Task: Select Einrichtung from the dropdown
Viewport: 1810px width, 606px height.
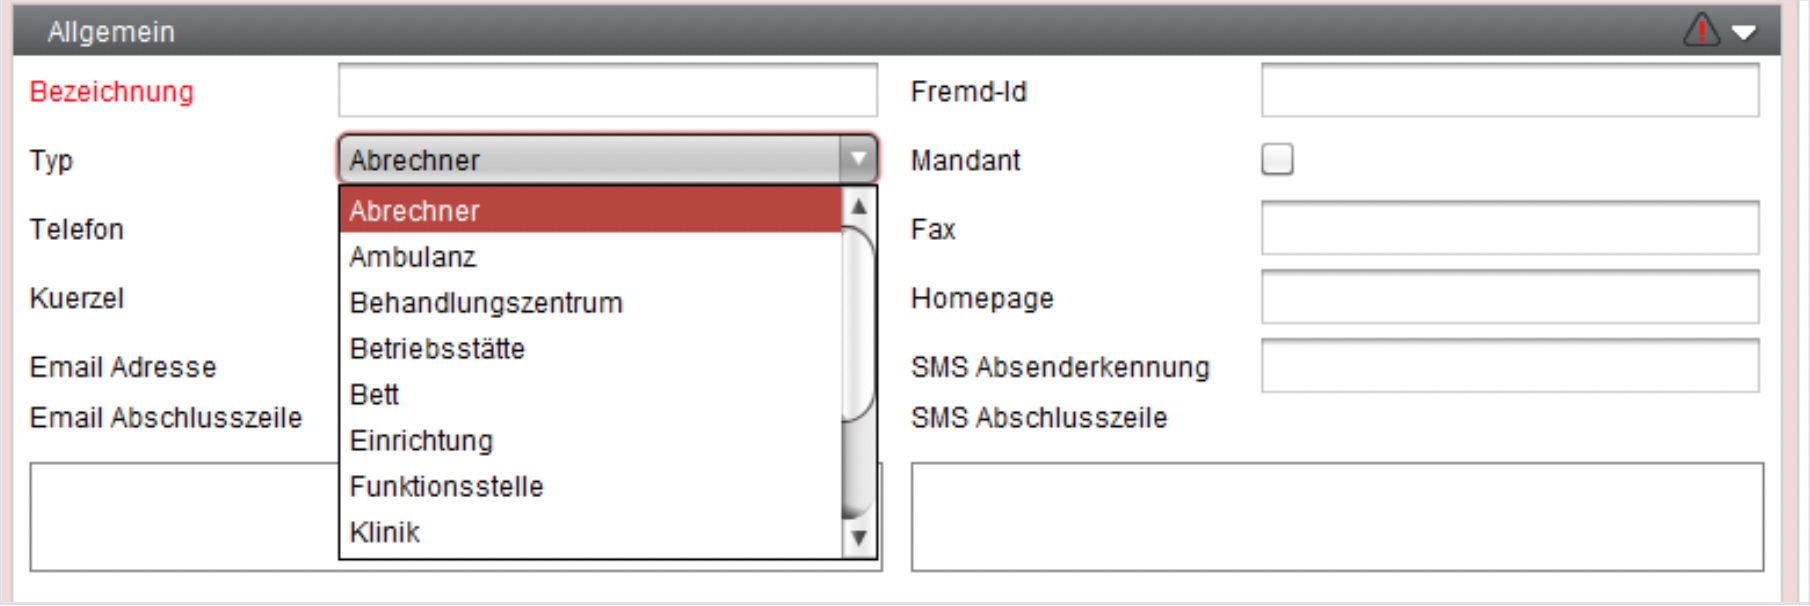Action: tap(591, 441)
